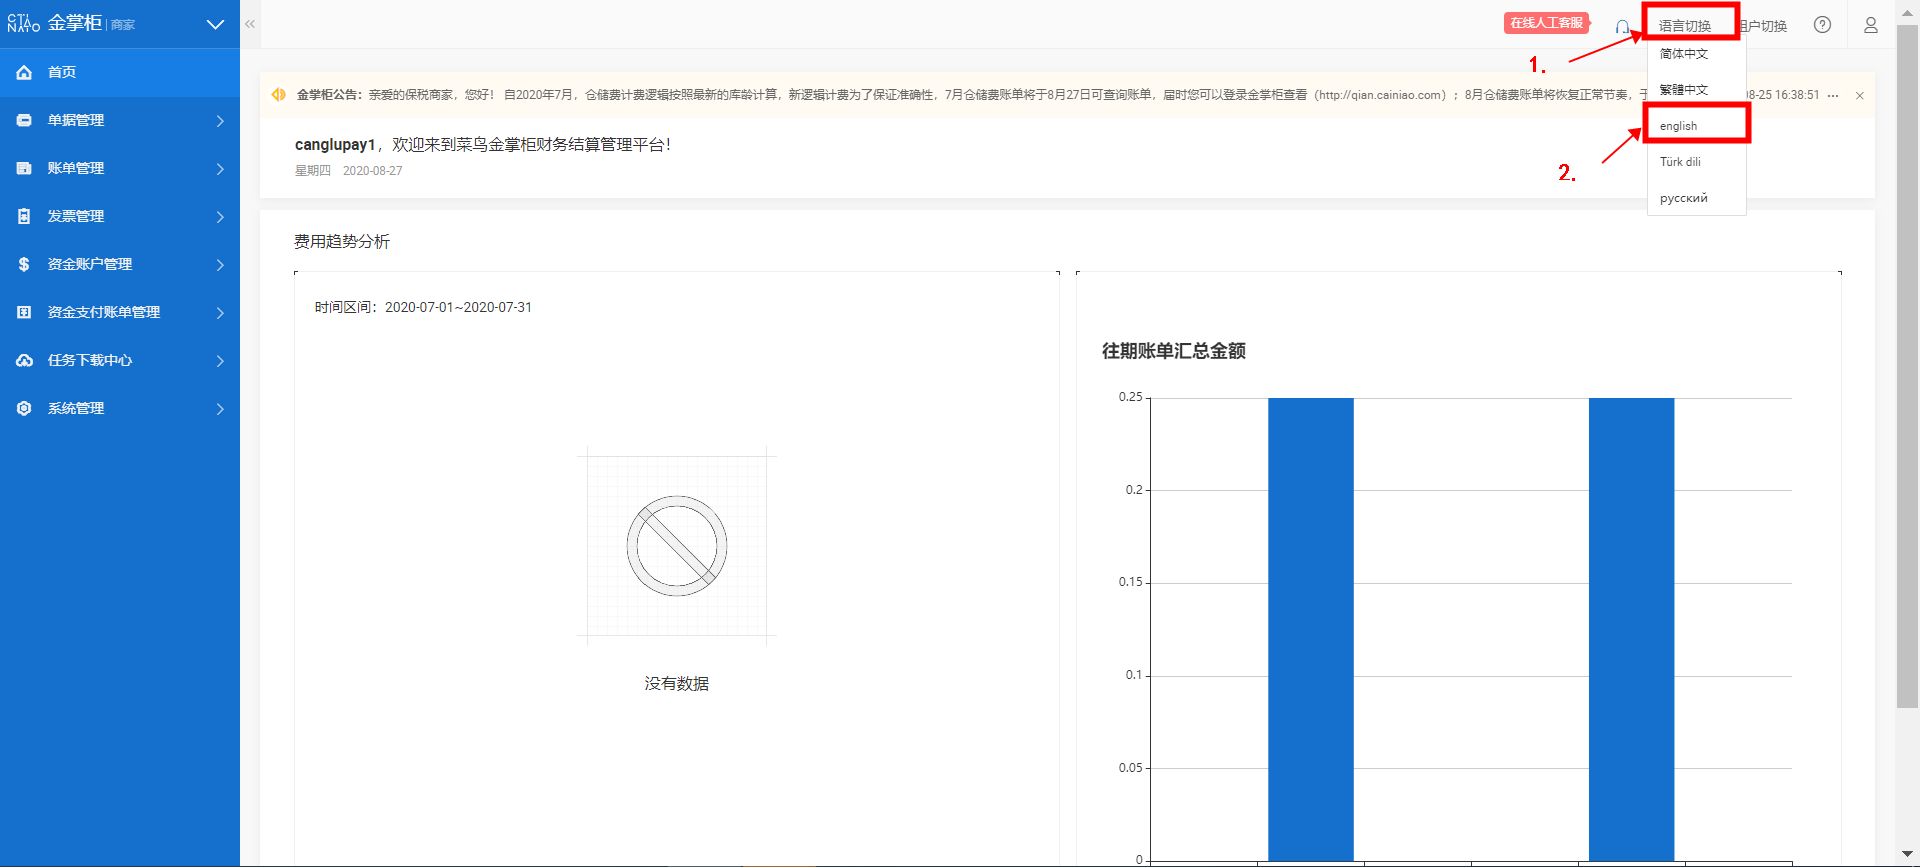Click the 往期账单汇总金额 chart title
Viewport: 1920px width, 867px height.
(x=1174, y=351)
